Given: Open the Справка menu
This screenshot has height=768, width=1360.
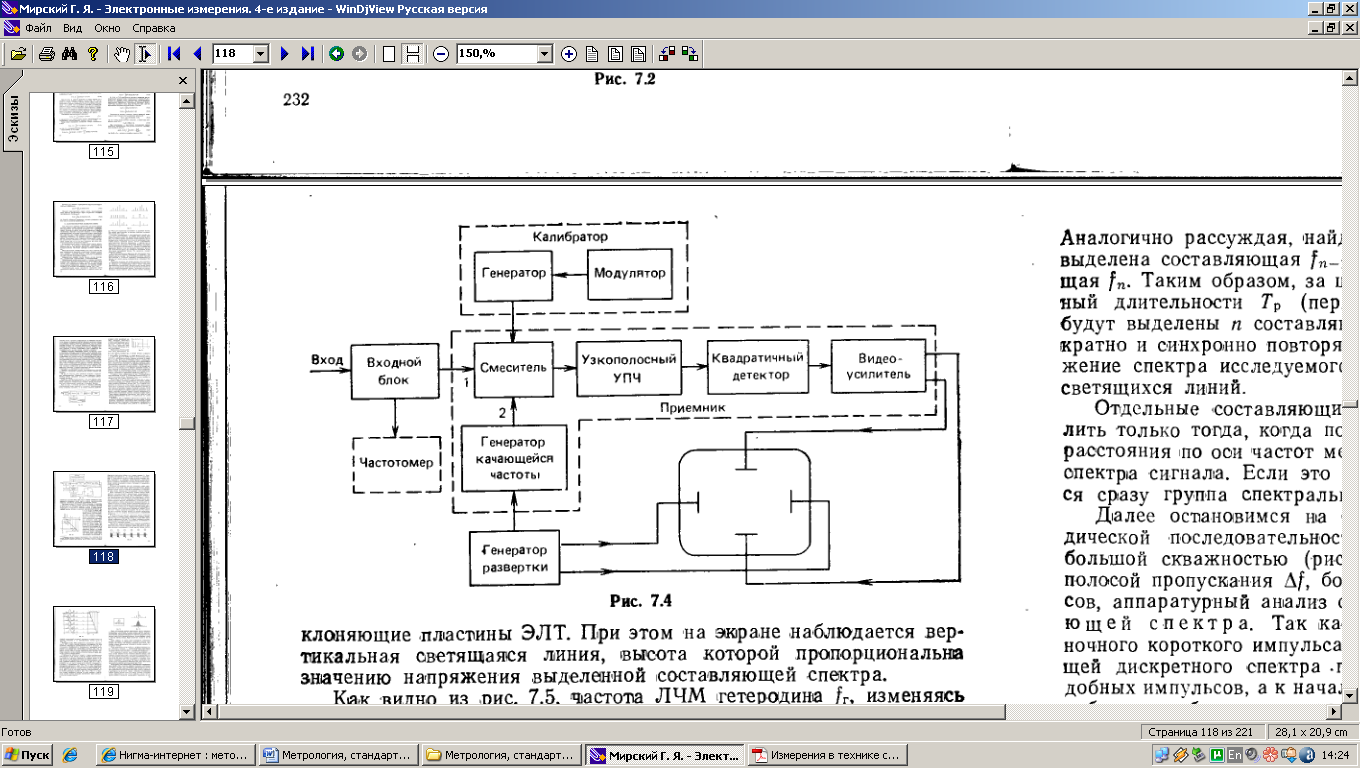Looking at the screenshot, I should click(x=153, y=28).
